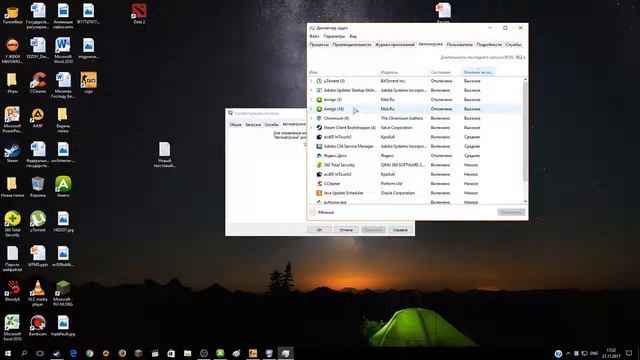Click the Steam Client Bootstrapper row icon
The width and height of the screenshot is (640, 360).
coord(319,128)
